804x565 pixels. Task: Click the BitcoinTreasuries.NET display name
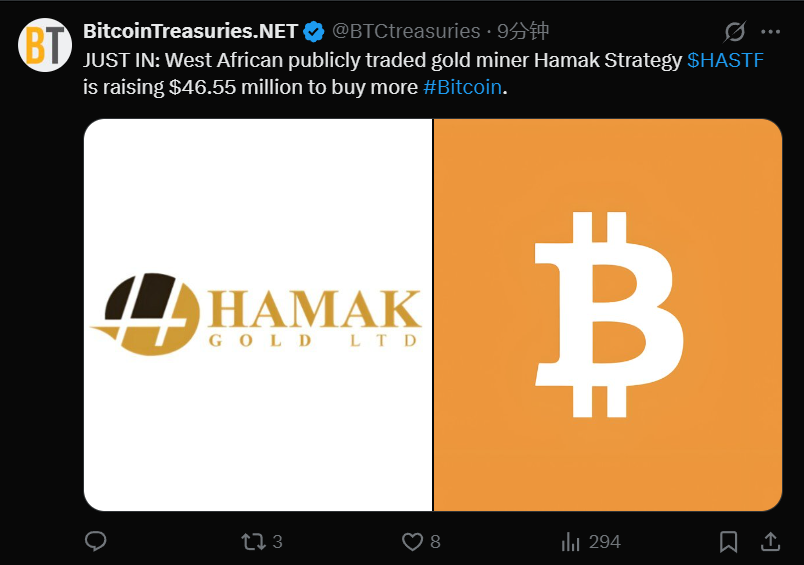tap(190, 32)
